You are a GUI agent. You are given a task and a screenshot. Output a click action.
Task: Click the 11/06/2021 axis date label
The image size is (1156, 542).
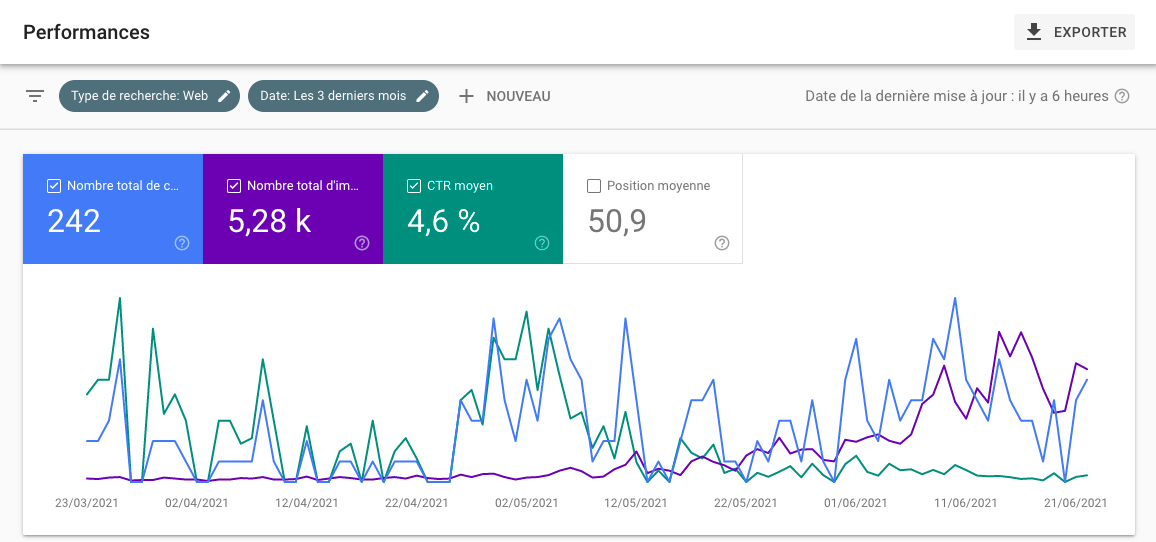tap(965, 503)
